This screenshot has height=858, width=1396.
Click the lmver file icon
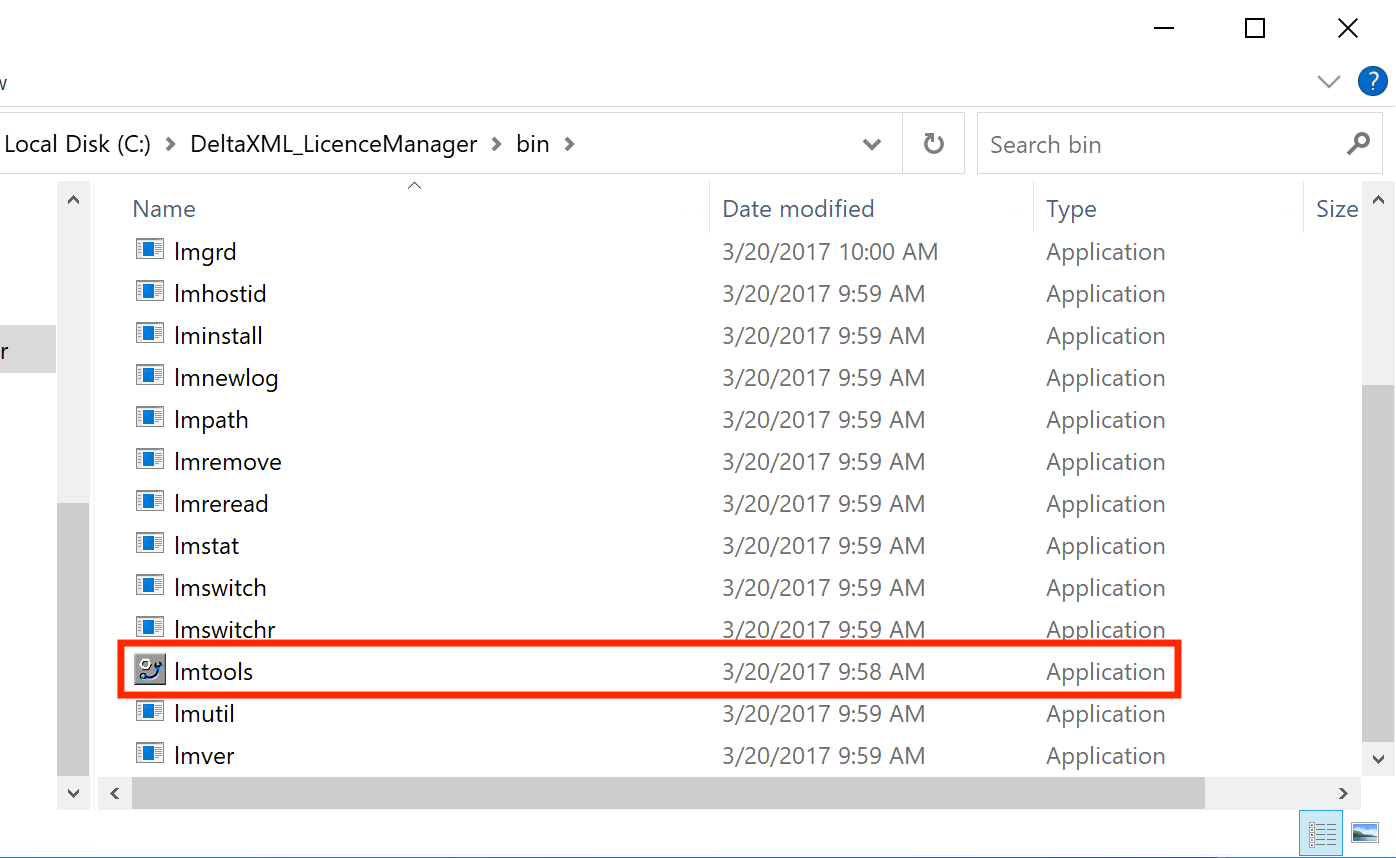[150, 755]
